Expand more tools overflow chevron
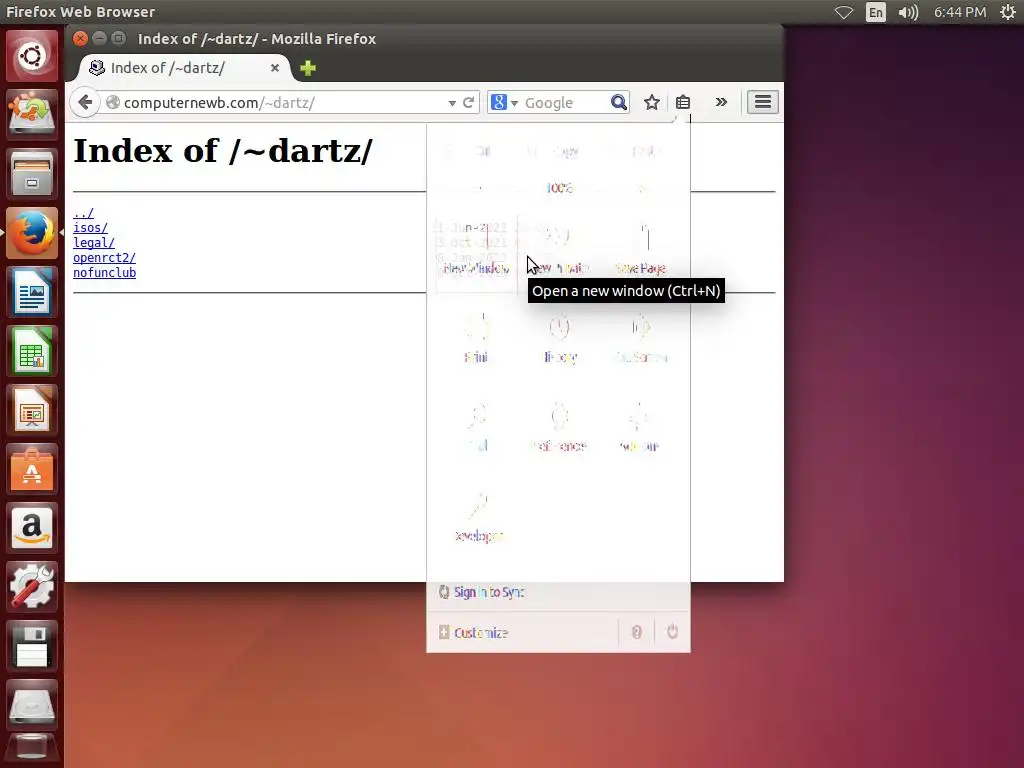1024x768 pixels. pos(721,102)
